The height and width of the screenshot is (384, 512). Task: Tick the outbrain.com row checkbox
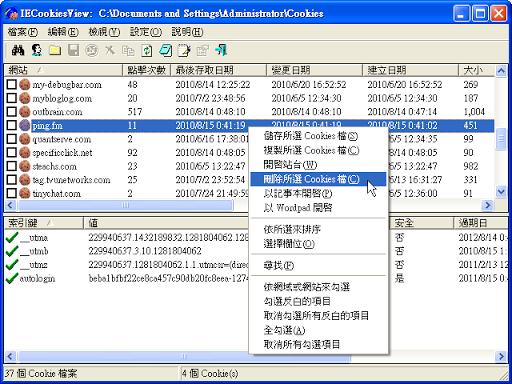pos(12,112)
